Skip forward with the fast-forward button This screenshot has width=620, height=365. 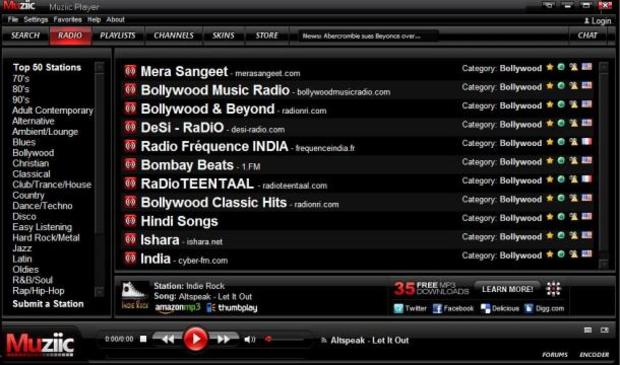(223, 339)
